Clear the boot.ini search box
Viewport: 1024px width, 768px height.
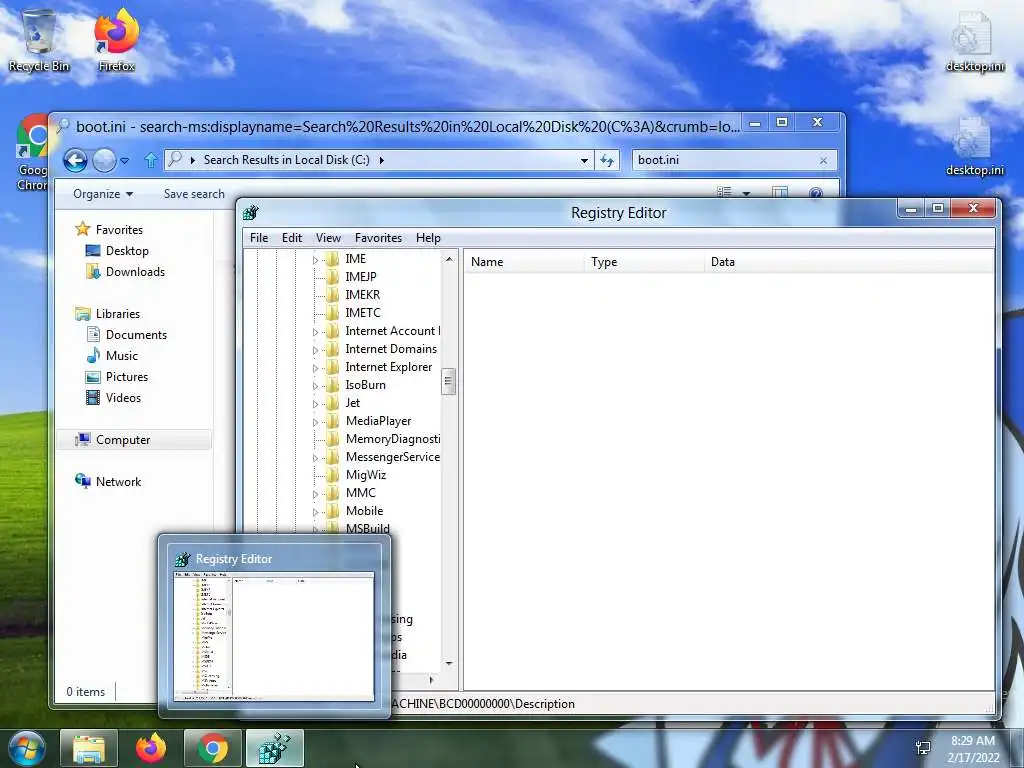(823, 160)
